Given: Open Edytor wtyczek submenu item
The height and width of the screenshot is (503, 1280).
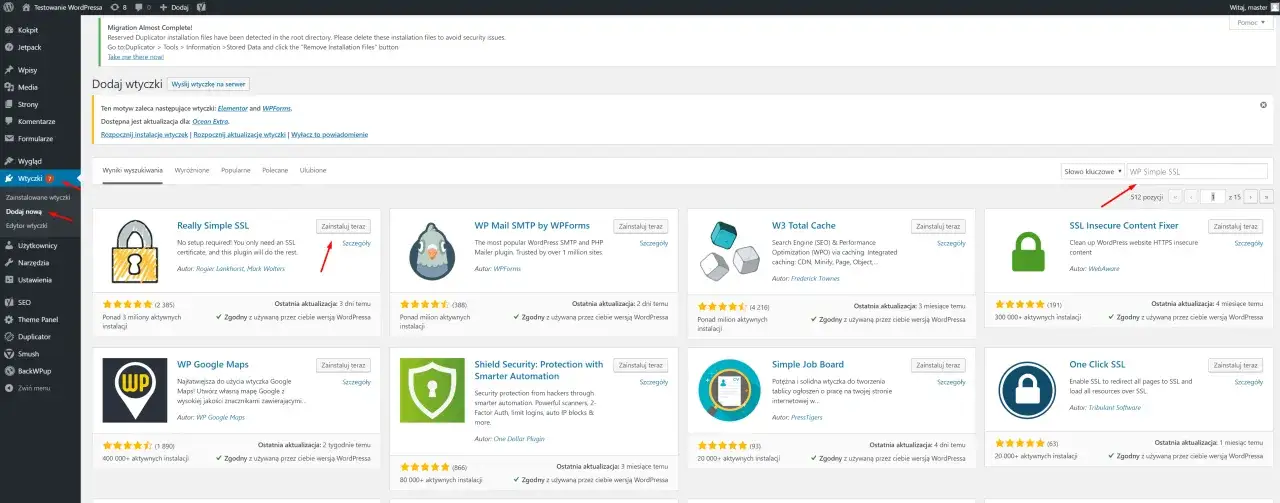Looking at the screenshot, I should 26,226.
